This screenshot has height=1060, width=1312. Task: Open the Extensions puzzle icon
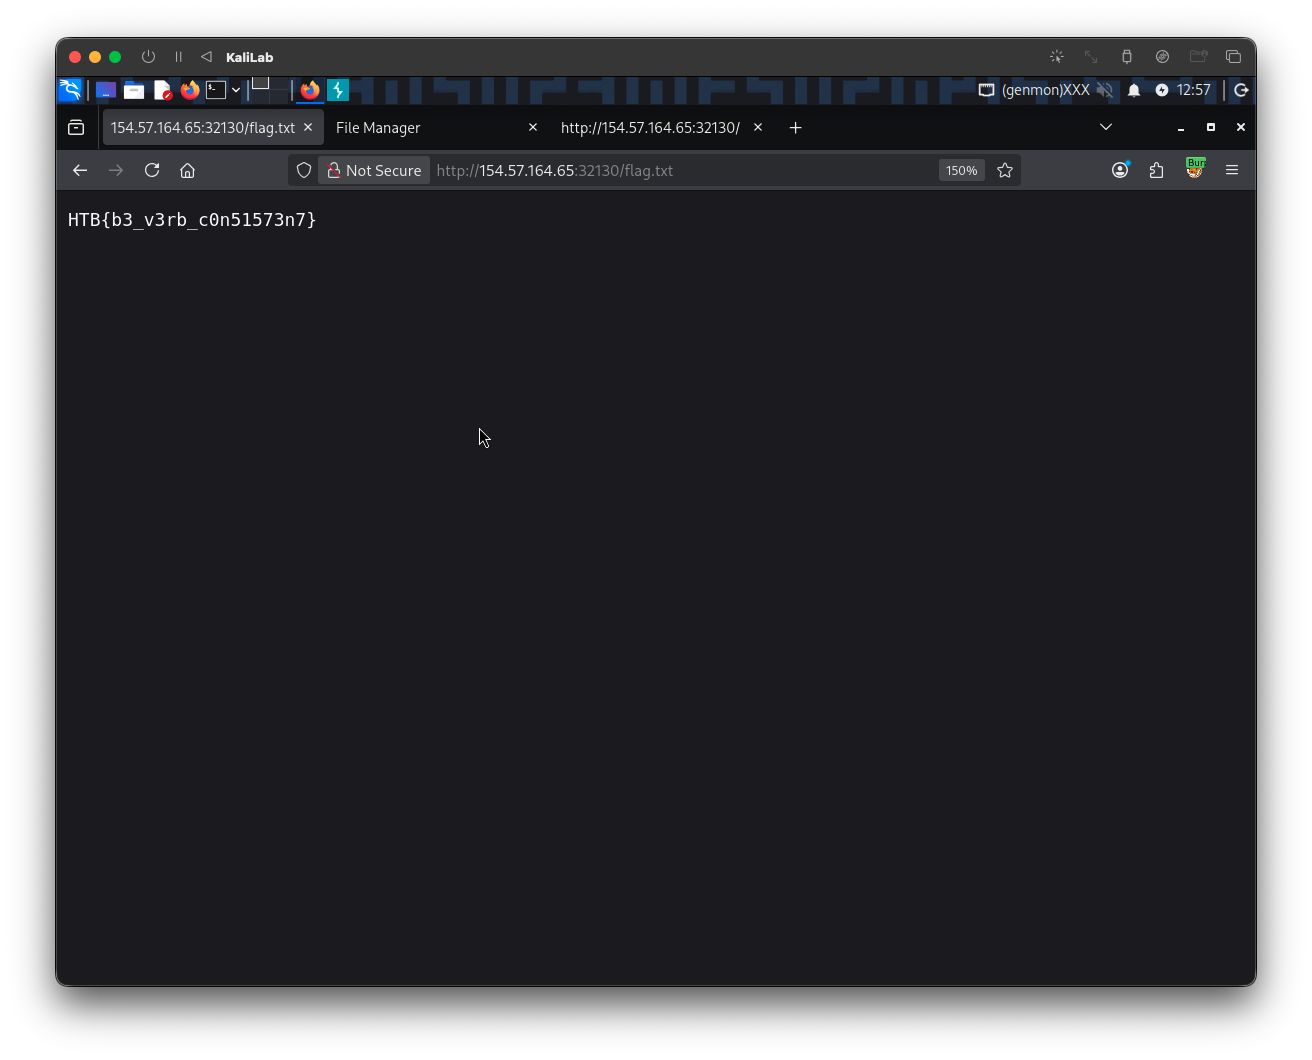point(1157,170)
